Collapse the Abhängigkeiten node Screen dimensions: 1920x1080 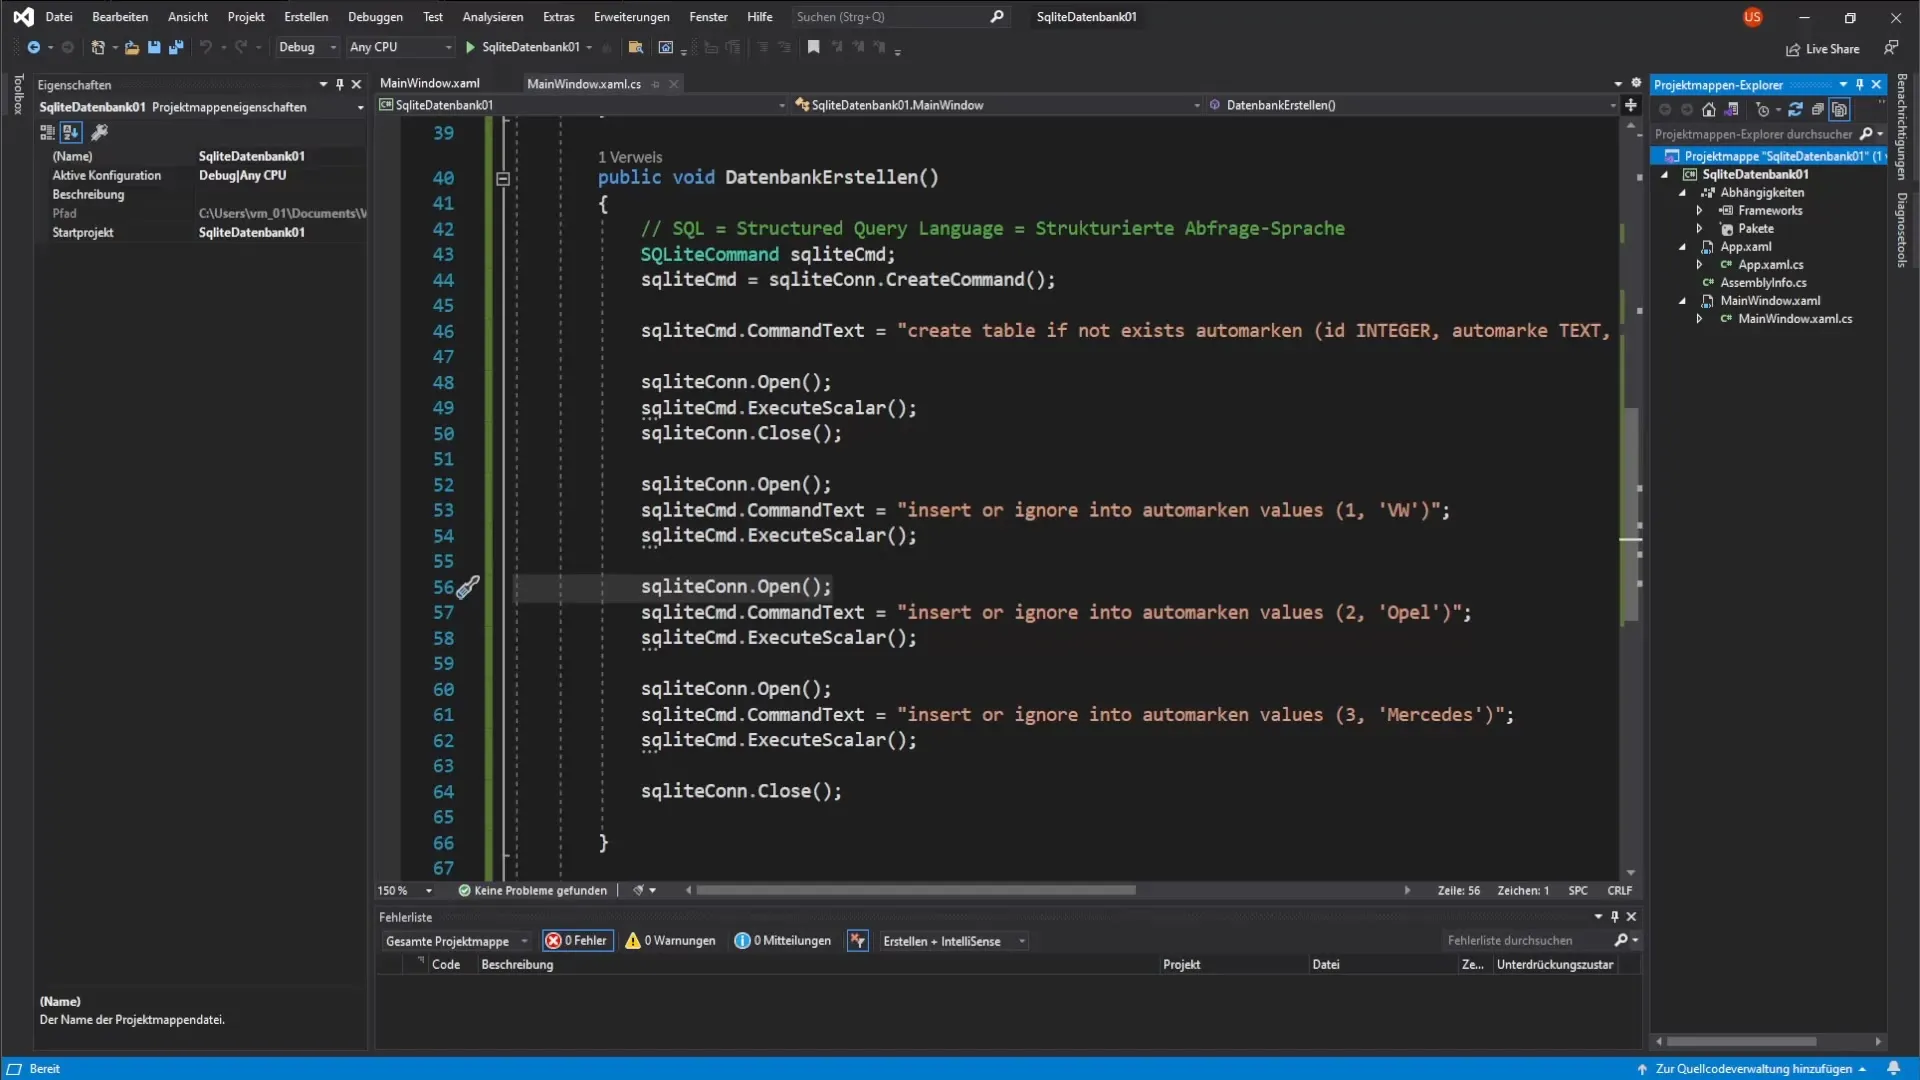pos(1683,193)
